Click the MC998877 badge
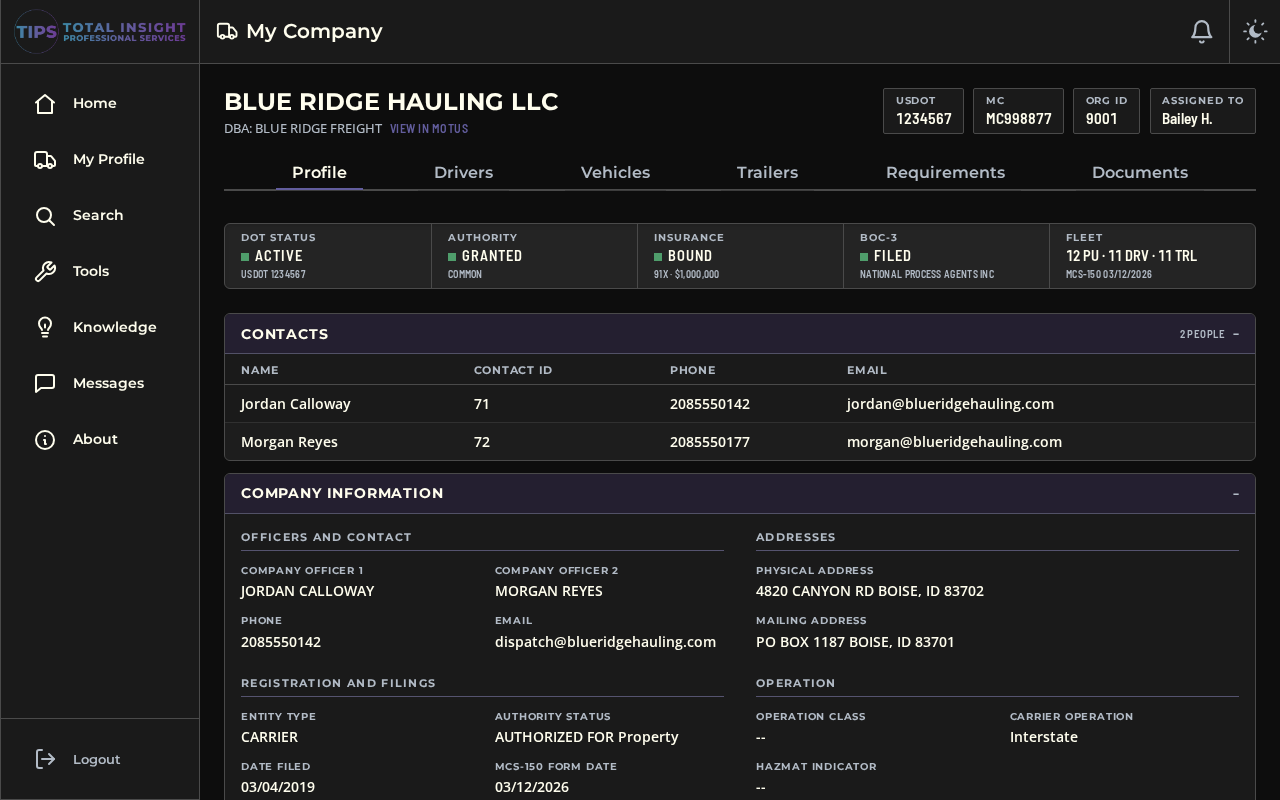The width and height of the screenshot is (1280, 800). pyautogui.click(x=1018, y=111)
